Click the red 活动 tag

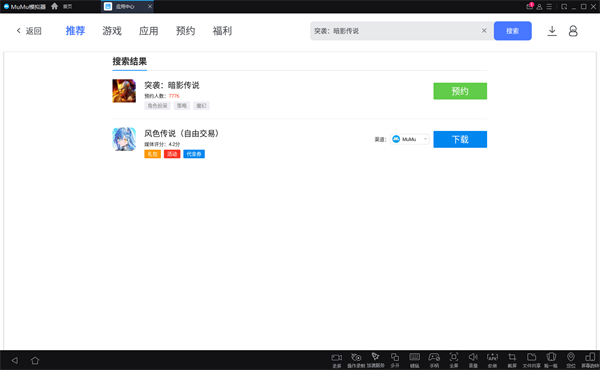tap(172, 154)
